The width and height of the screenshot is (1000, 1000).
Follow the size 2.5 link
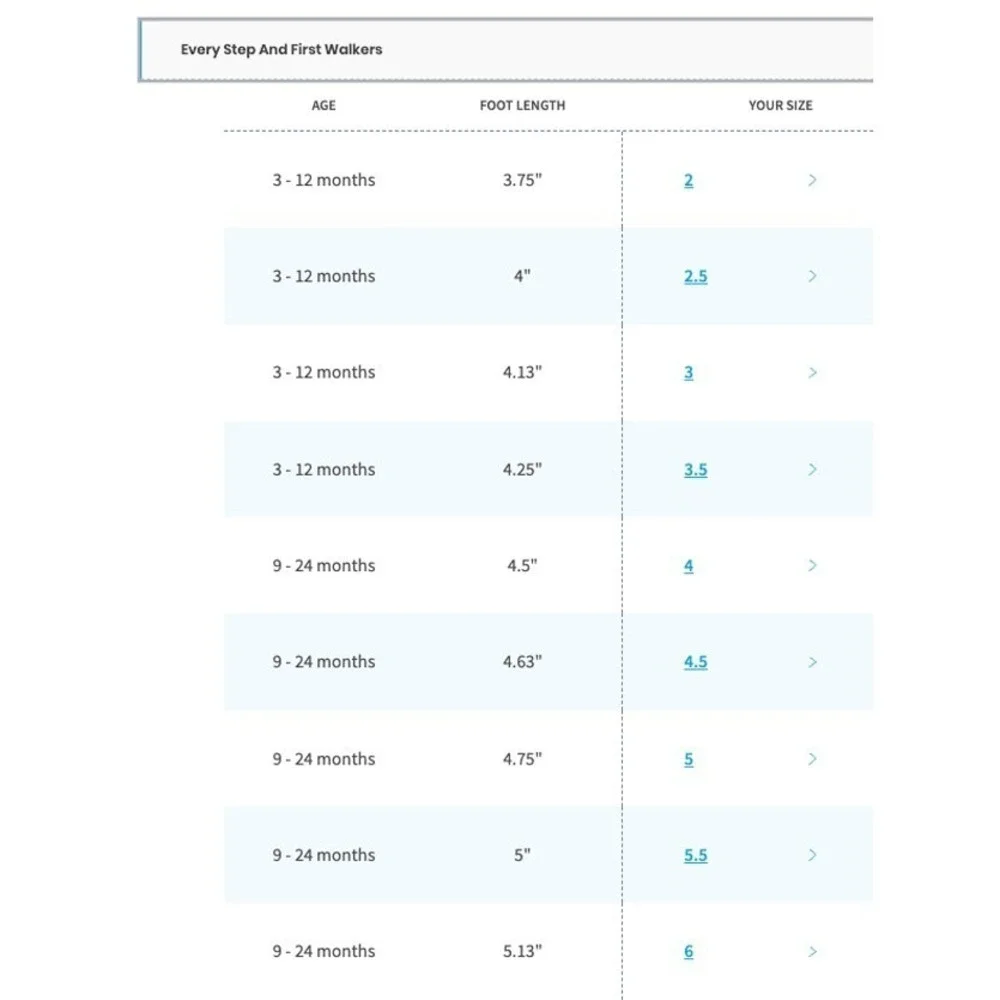point(696,276)
